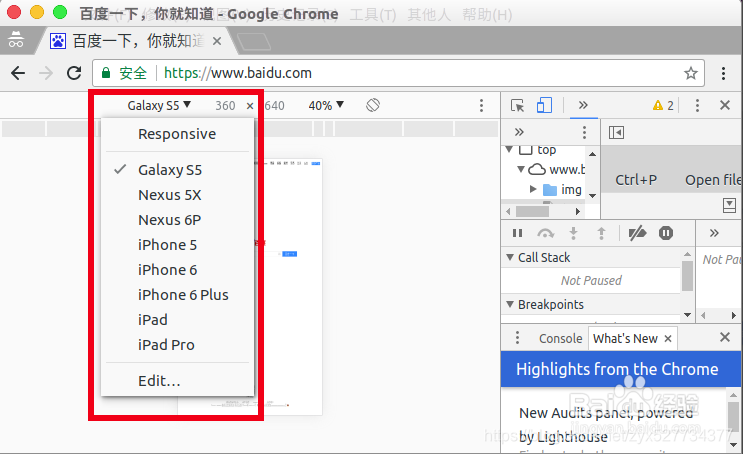Open the Sources navigator options menu
The height and width of the screenshot is (454, 743).
(584, 132)
